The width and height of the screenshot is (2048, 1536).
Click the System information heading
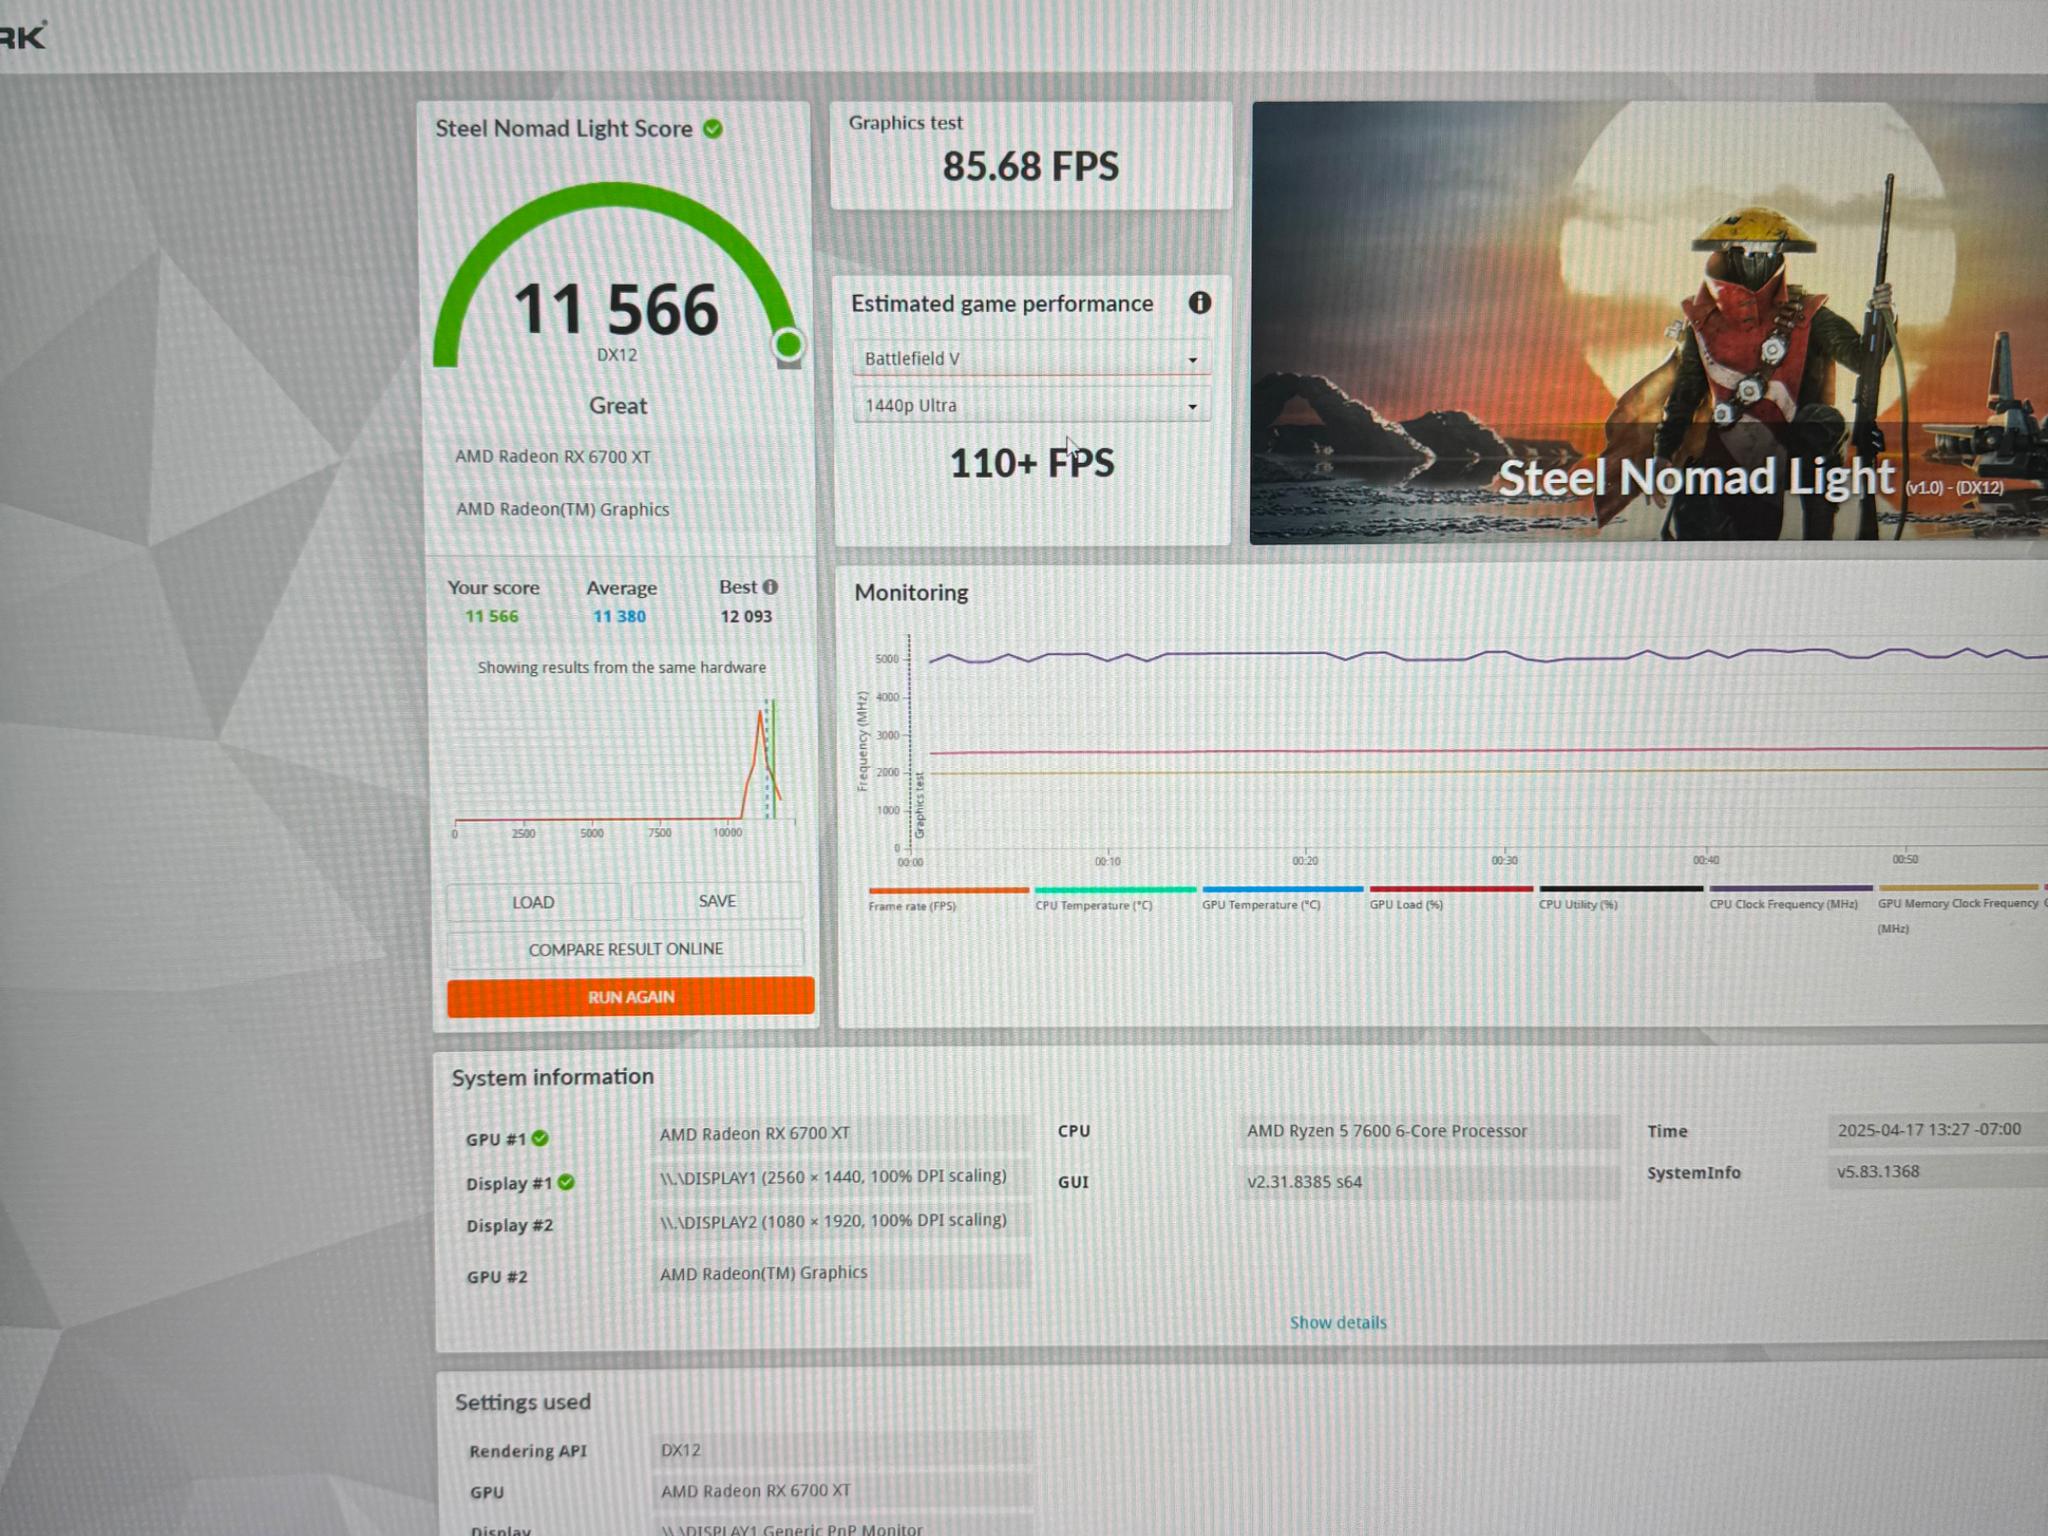tap(552, 1077)
